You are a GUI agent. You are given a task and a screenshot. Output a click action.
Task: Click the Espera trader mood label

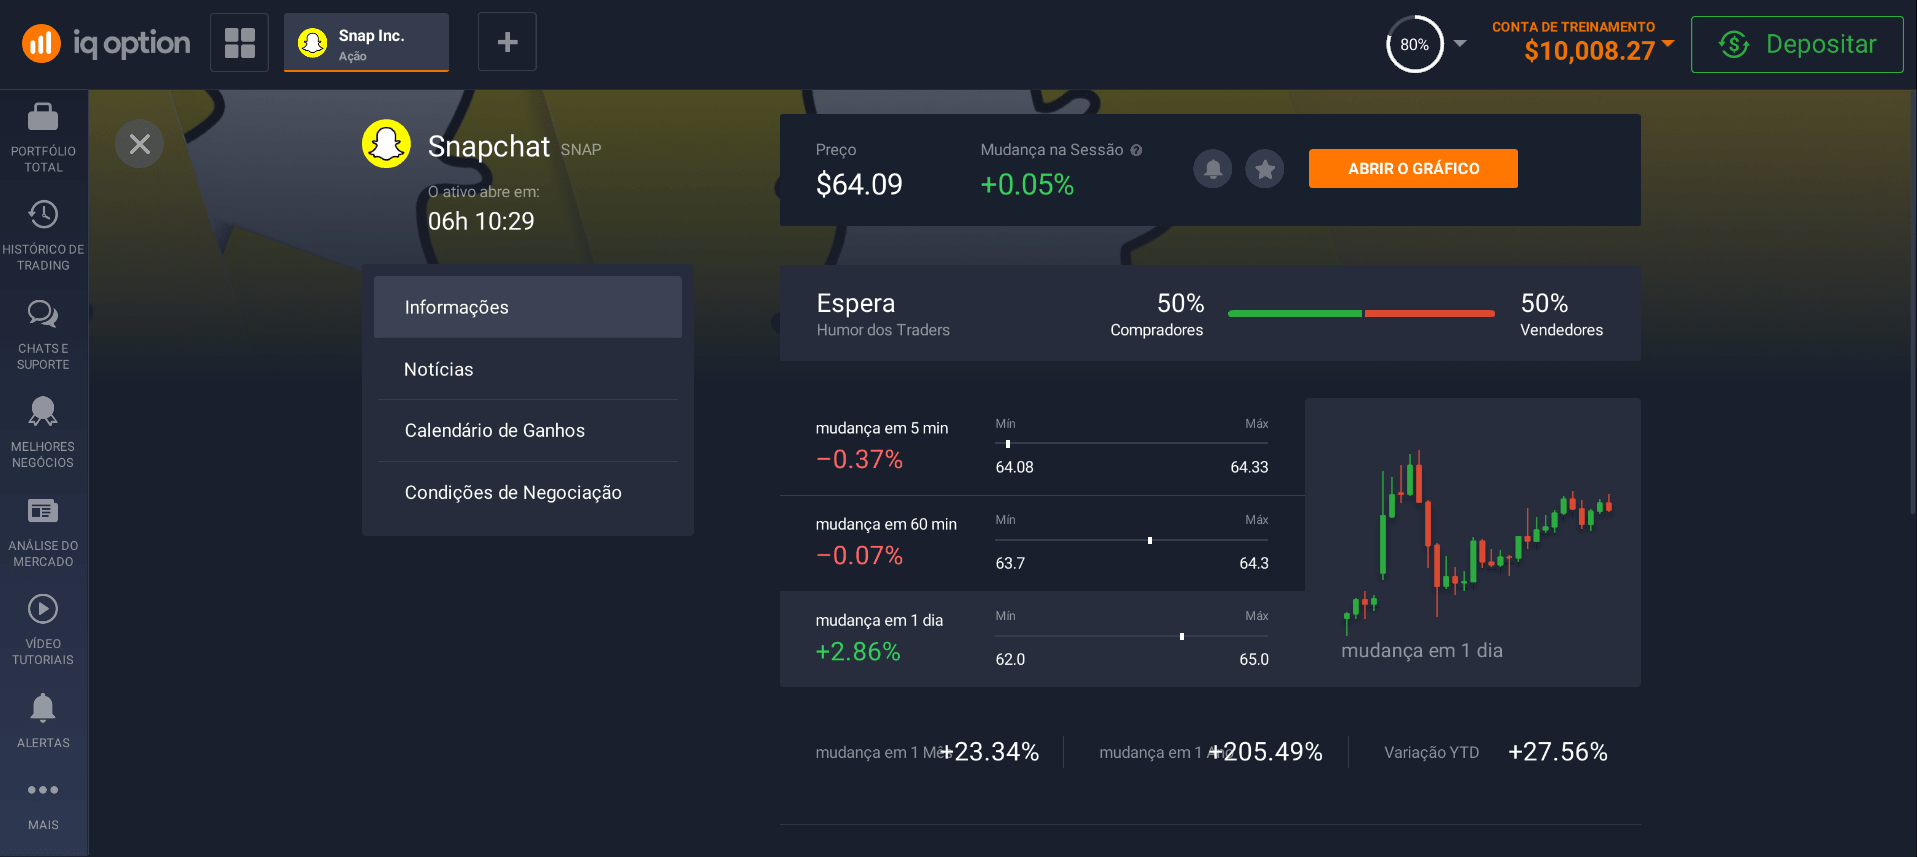pos(855,303)
